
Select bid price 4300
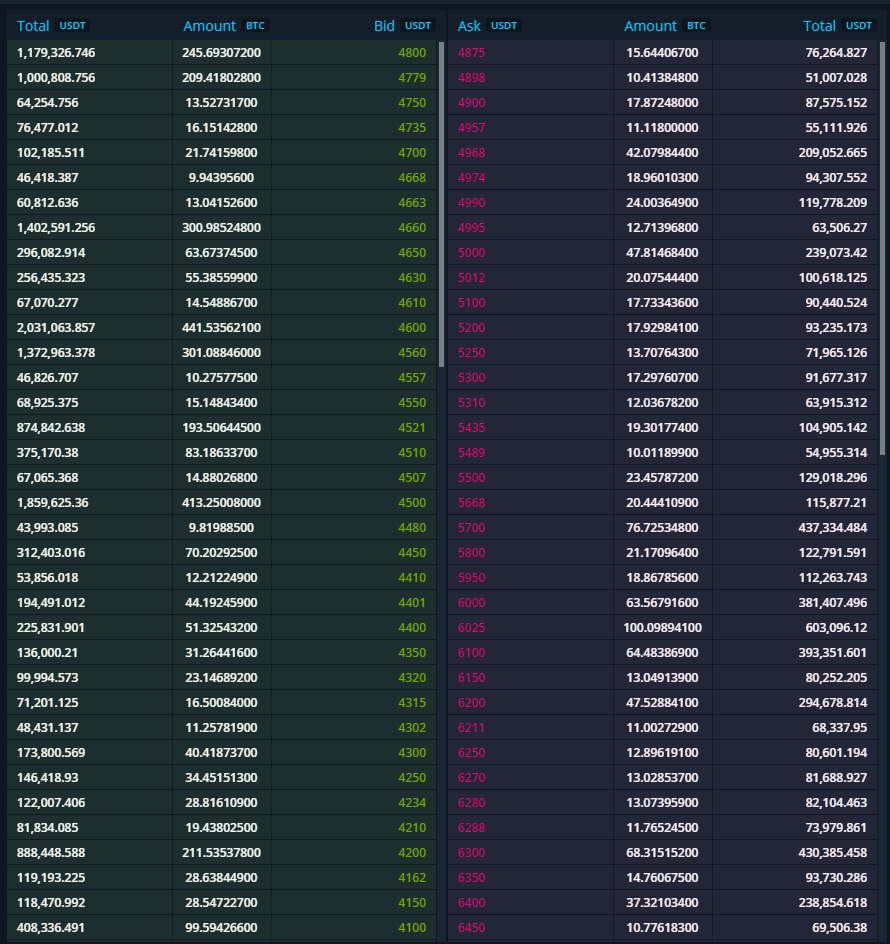coord(412,752)
